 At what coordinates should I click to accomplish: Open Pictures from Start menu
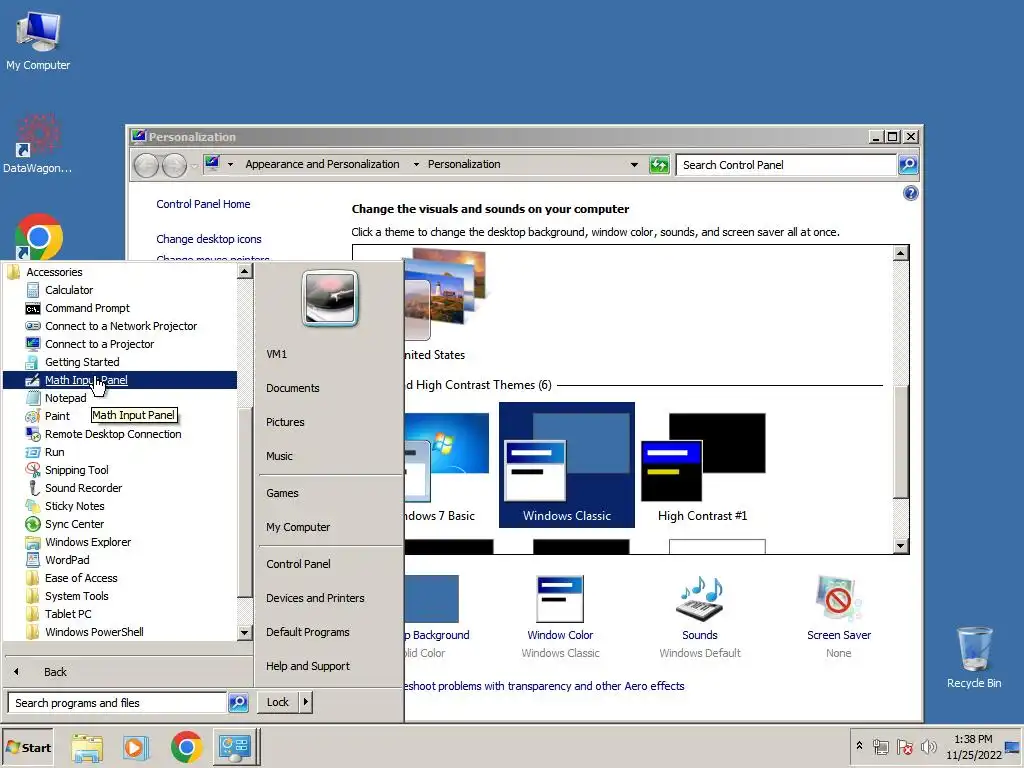285,422
